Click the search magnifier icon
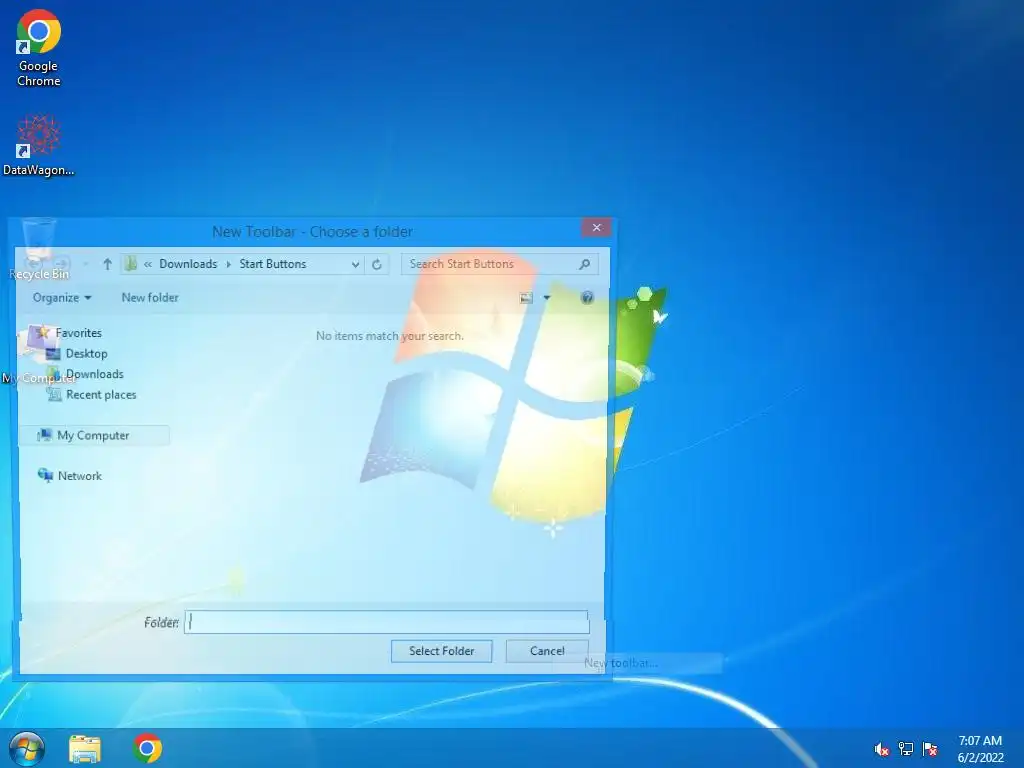 point(584,264)
